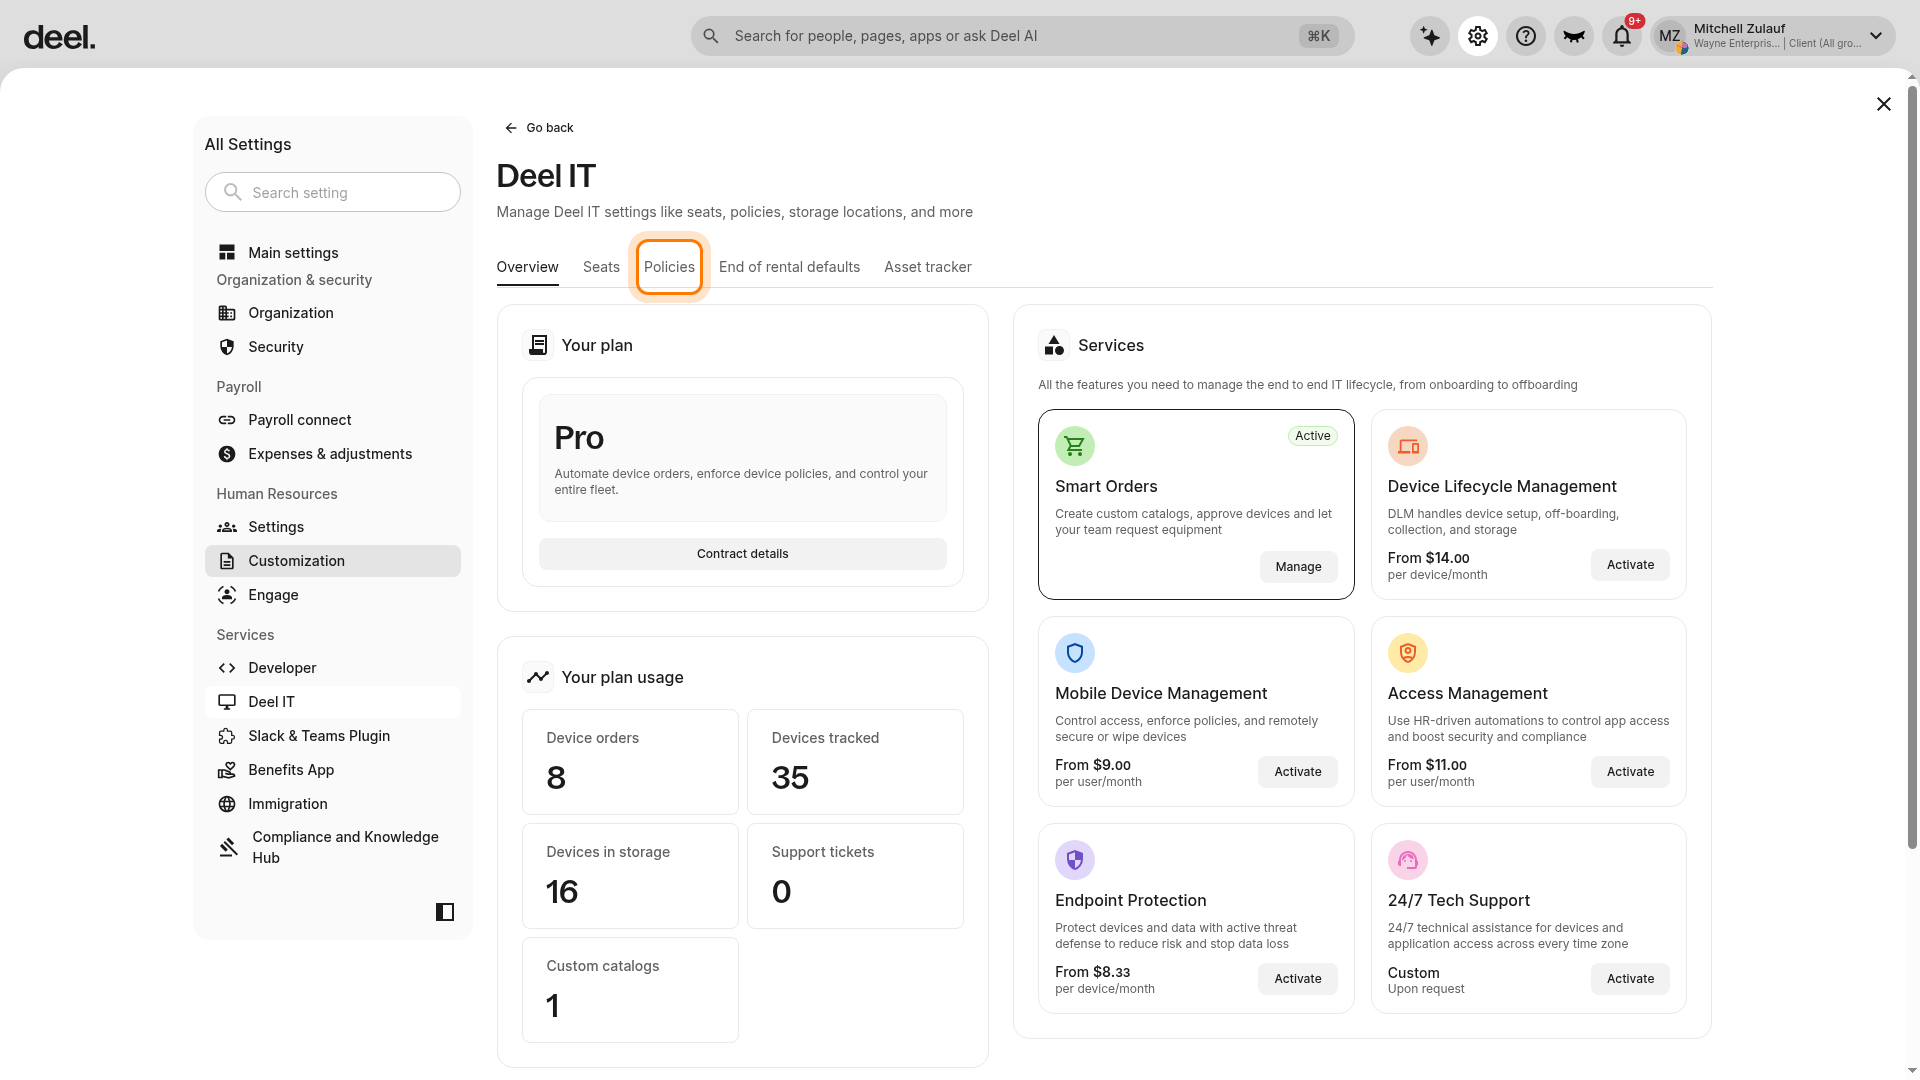Click the ⌘K shortcut badge in search
This screenshot has height=1080, width=1920.
point(1319,36)
